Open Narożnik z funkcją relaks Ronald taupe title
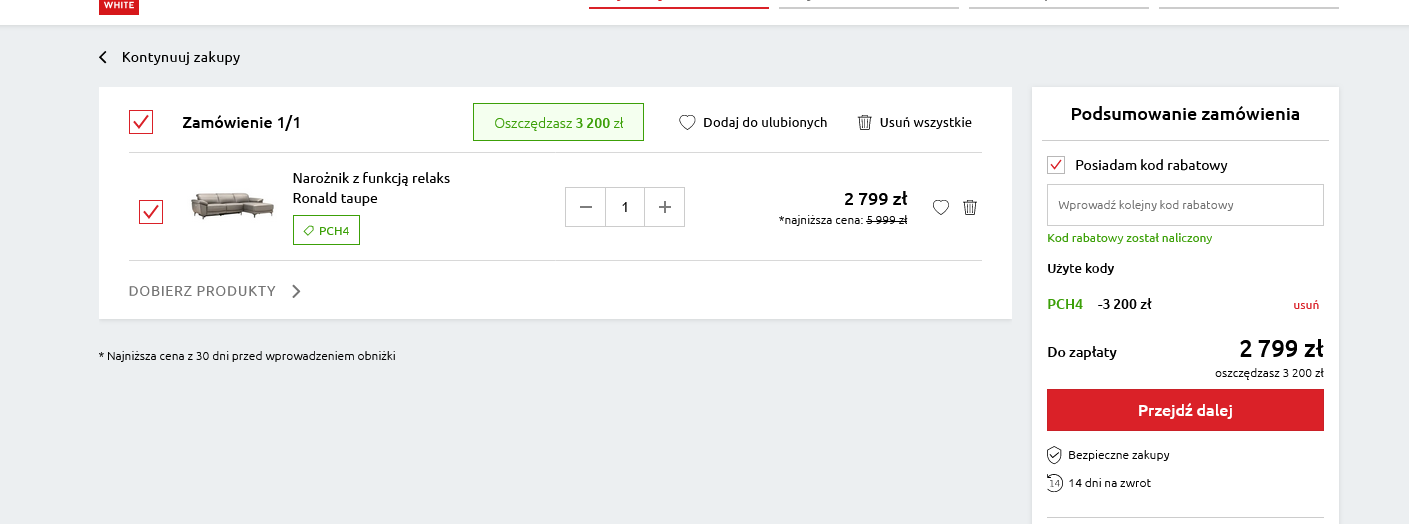The height and width of the screenshot is (524, 1409). pyautogui.click(x=371, y=188)
